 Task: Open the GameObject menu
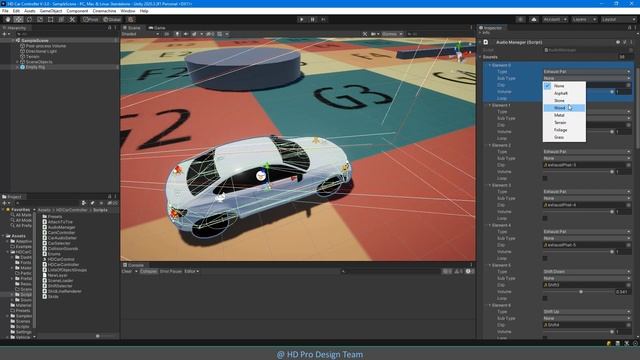click(x=51, y=11)
